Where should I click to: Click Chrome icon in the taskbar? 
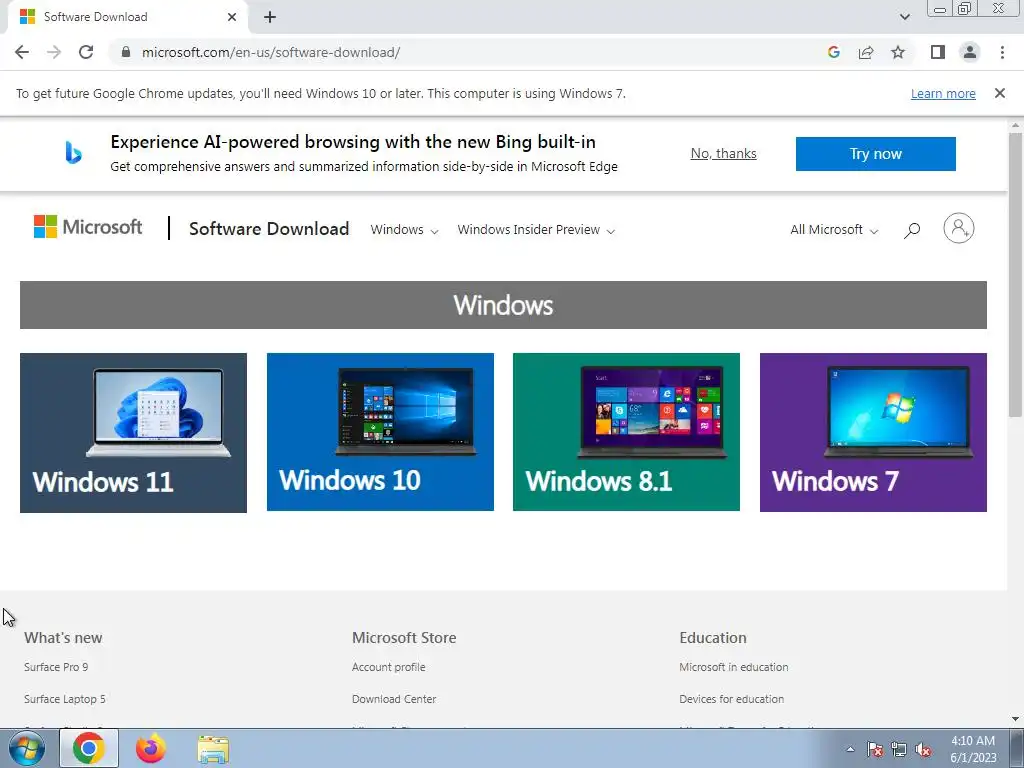pyautogui.click(x=89, y=748)
